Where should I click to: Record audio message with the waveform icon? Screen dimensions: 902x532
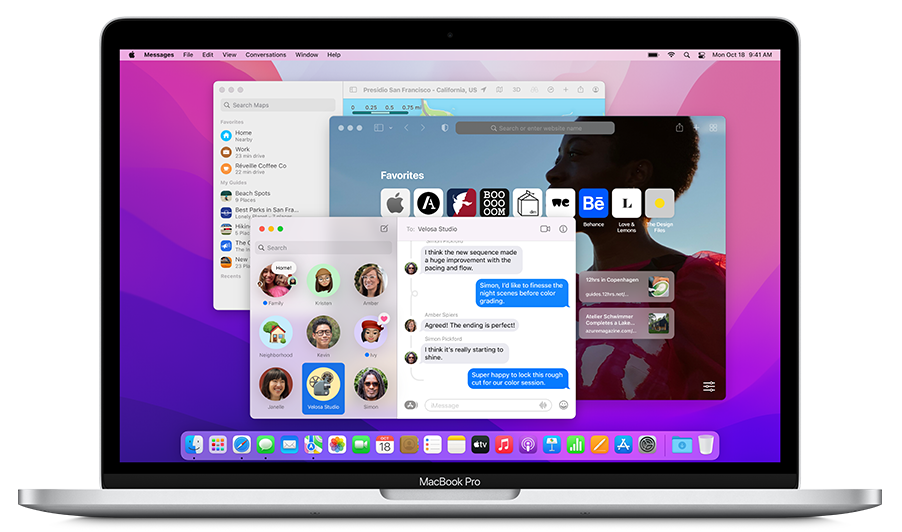pos(542,405)
